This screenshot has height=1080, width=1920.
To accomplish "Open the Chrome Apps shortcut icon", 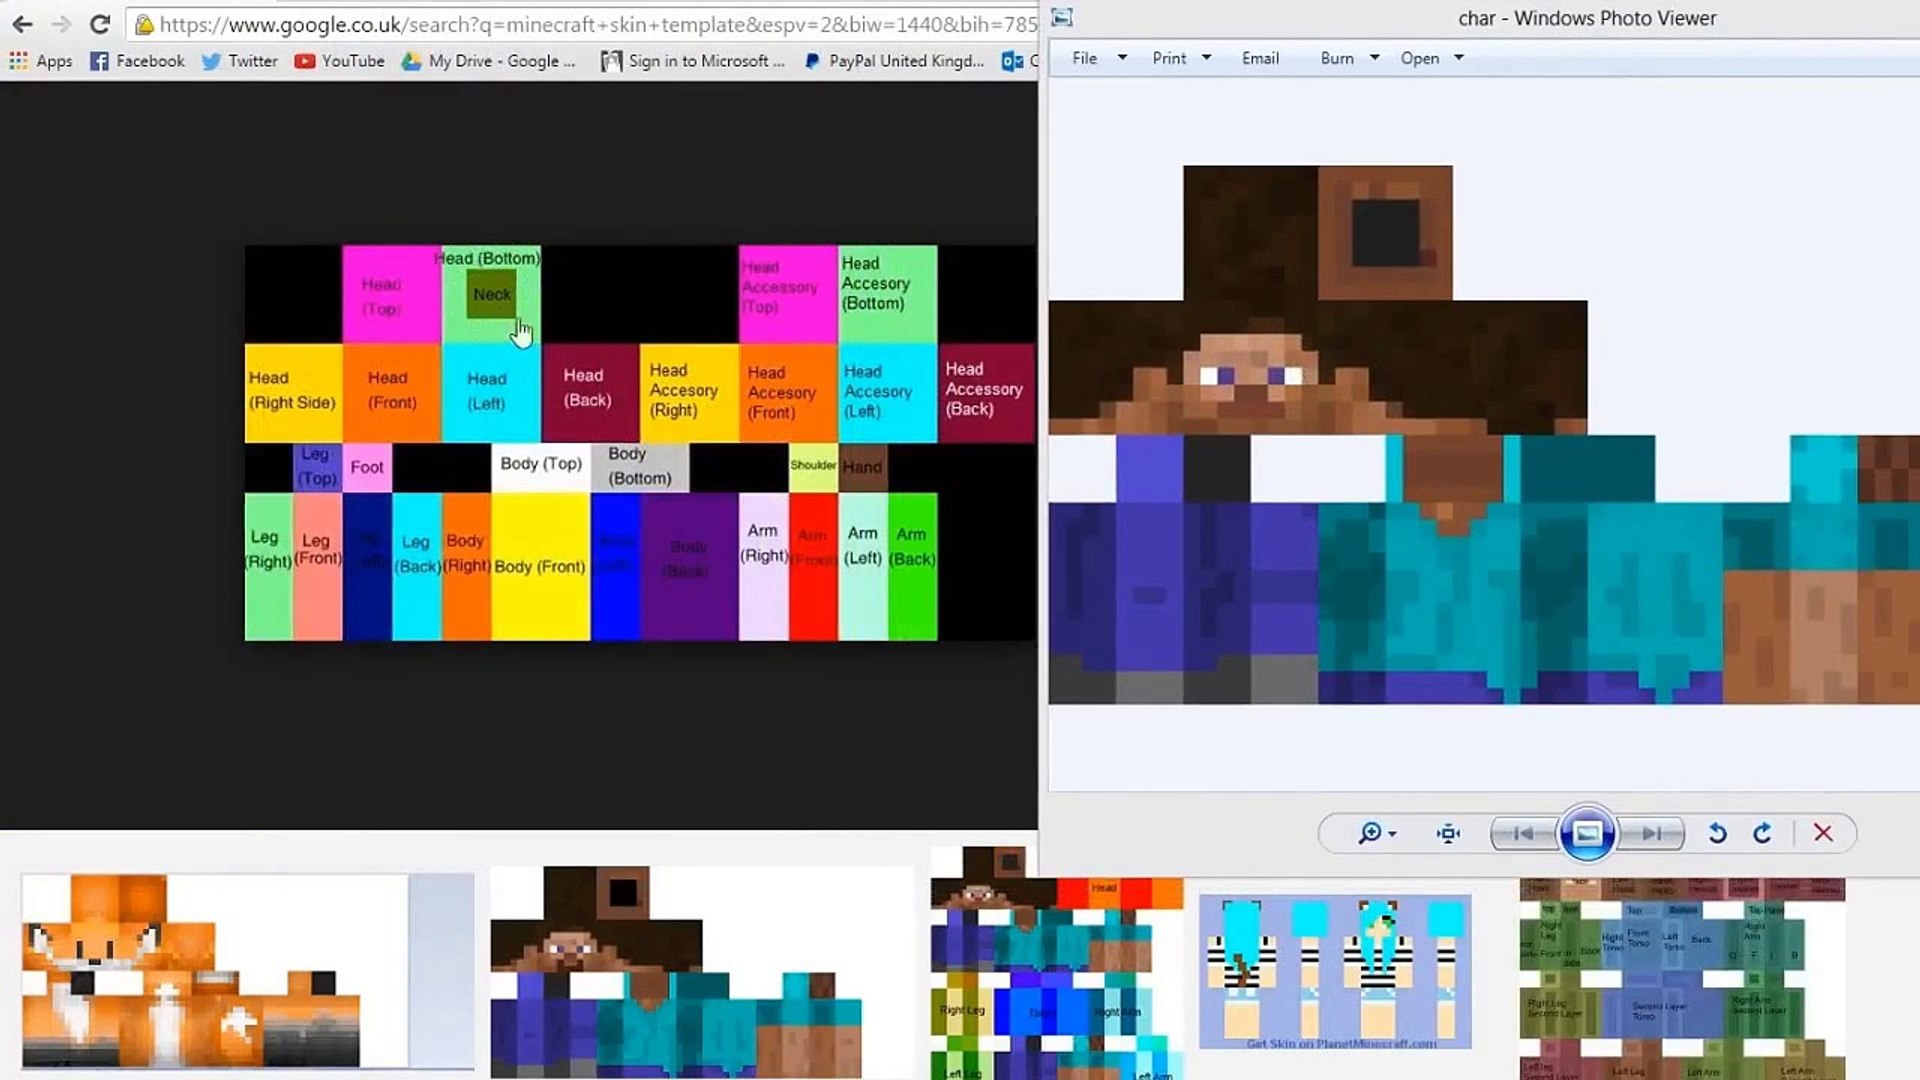I will tap(18, 61).
